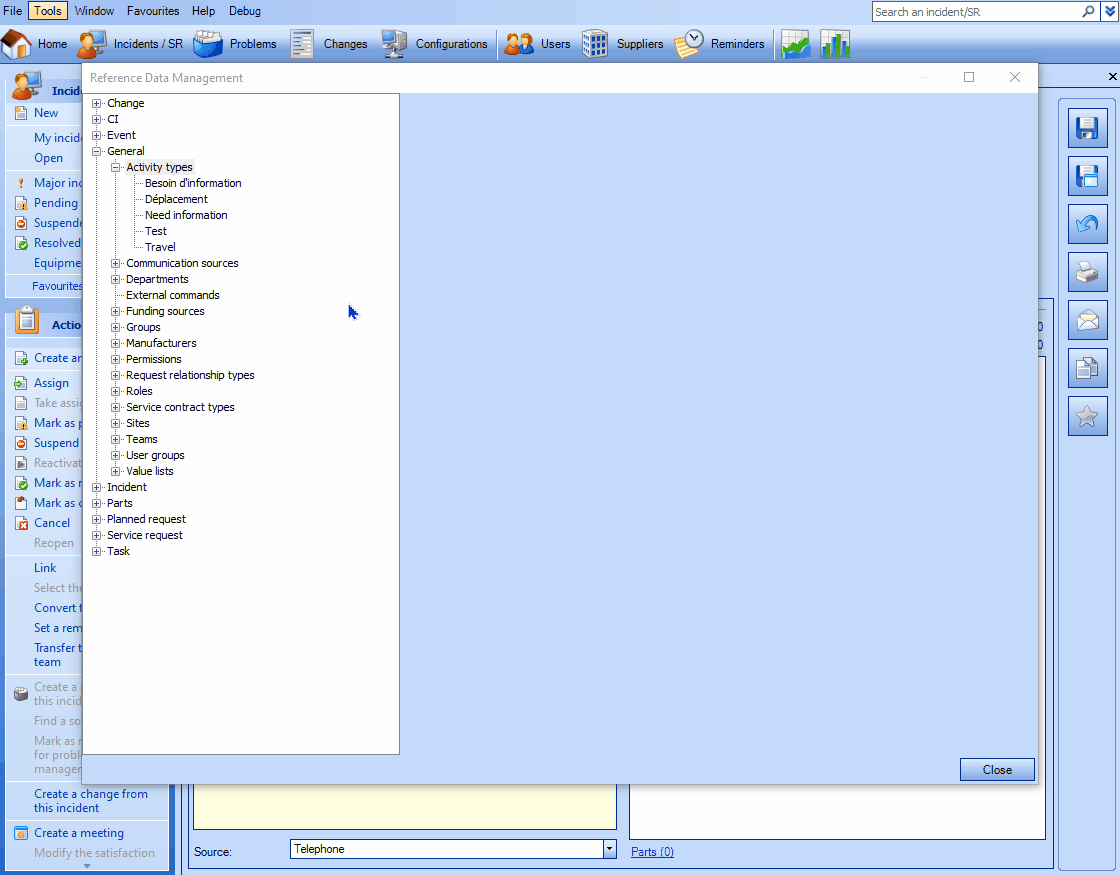The height and width of the screenshot is (875, 1120).
Task: Click the Parts (0) link
Action: click(652, 852)
